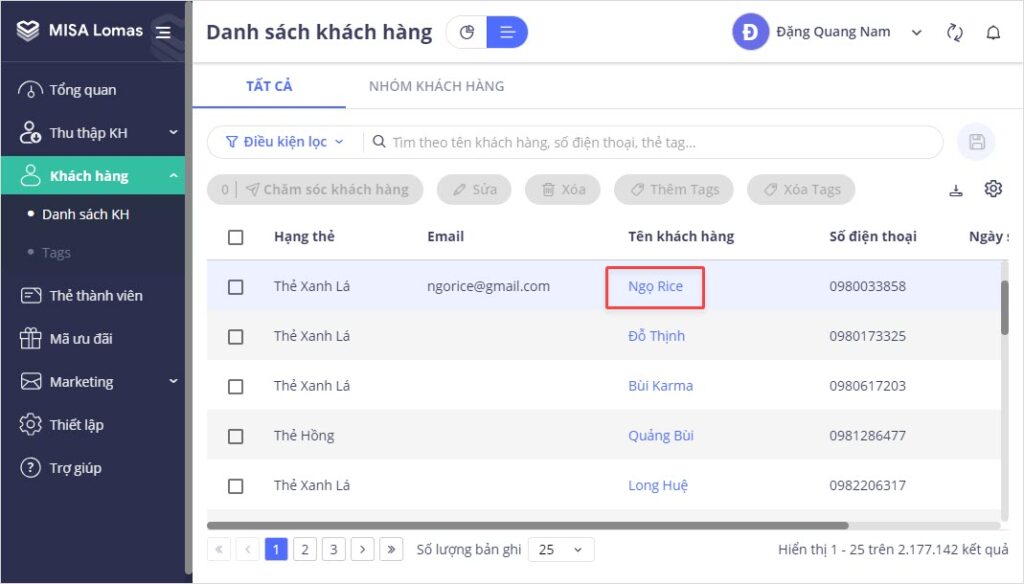Go to page 3

pos(334,549)
